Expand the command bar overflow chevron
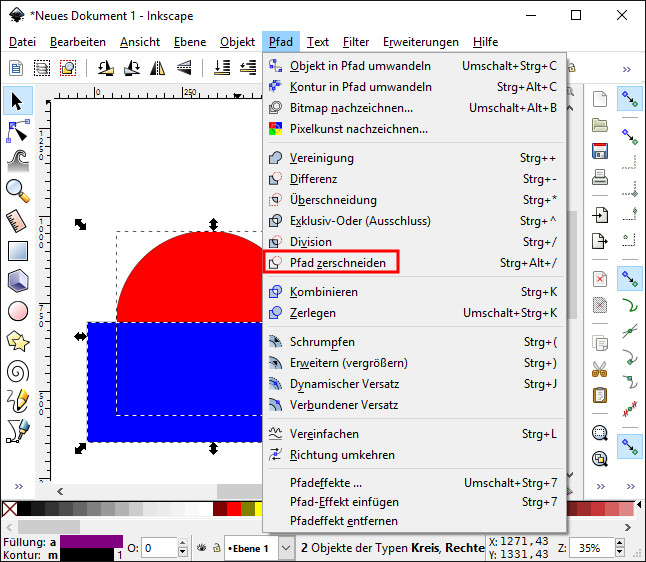This screenshot has height=562, width=646. coord(601,487)
